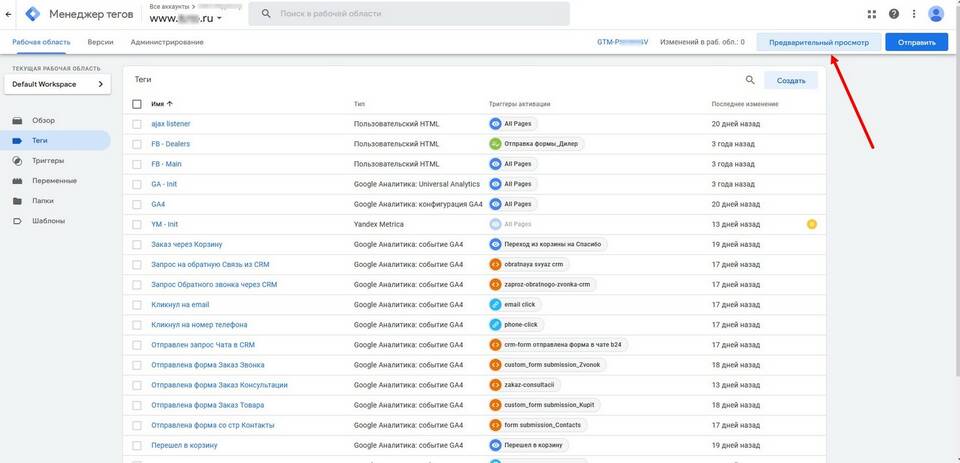Screen dimensions: 960x463
Task: Switch to the Администрирование tab
Action: click(167, 42)
